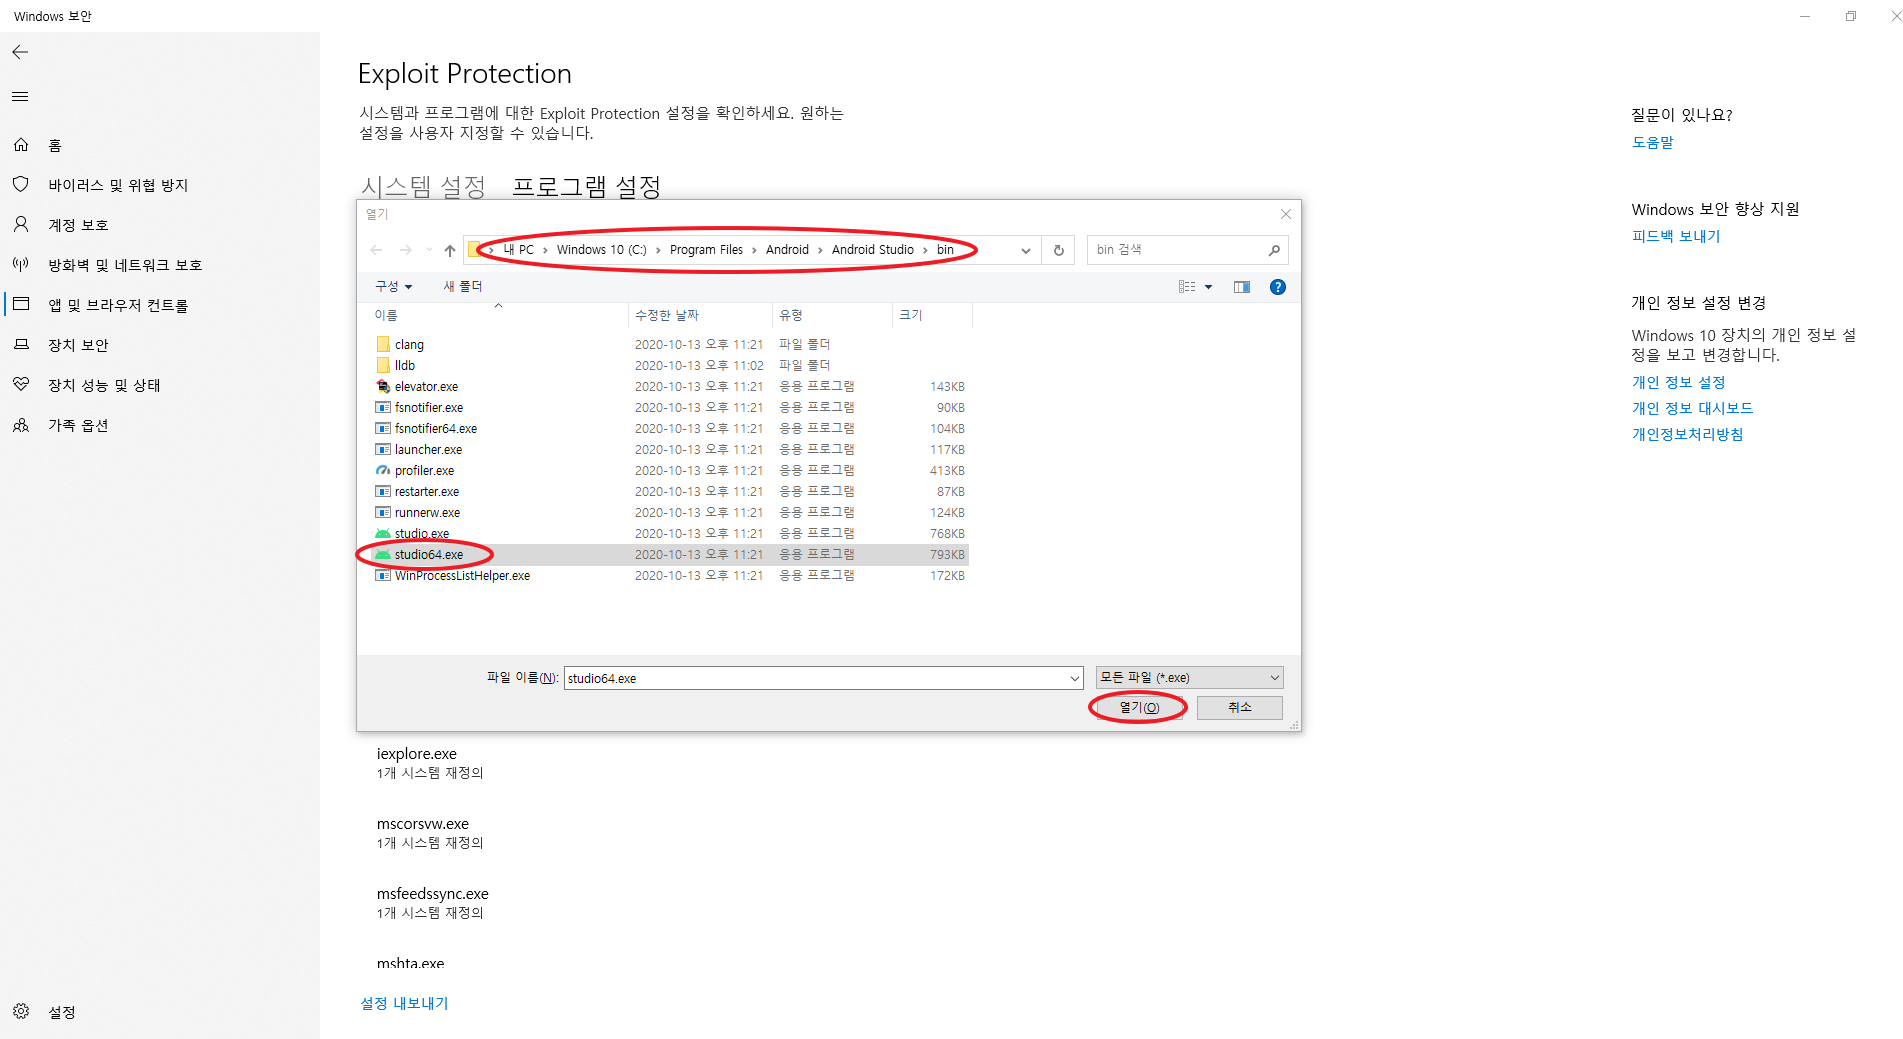This screenshot has height=1039, width=1903.
Task: Click the file name input field
Action: pos(816,678)
